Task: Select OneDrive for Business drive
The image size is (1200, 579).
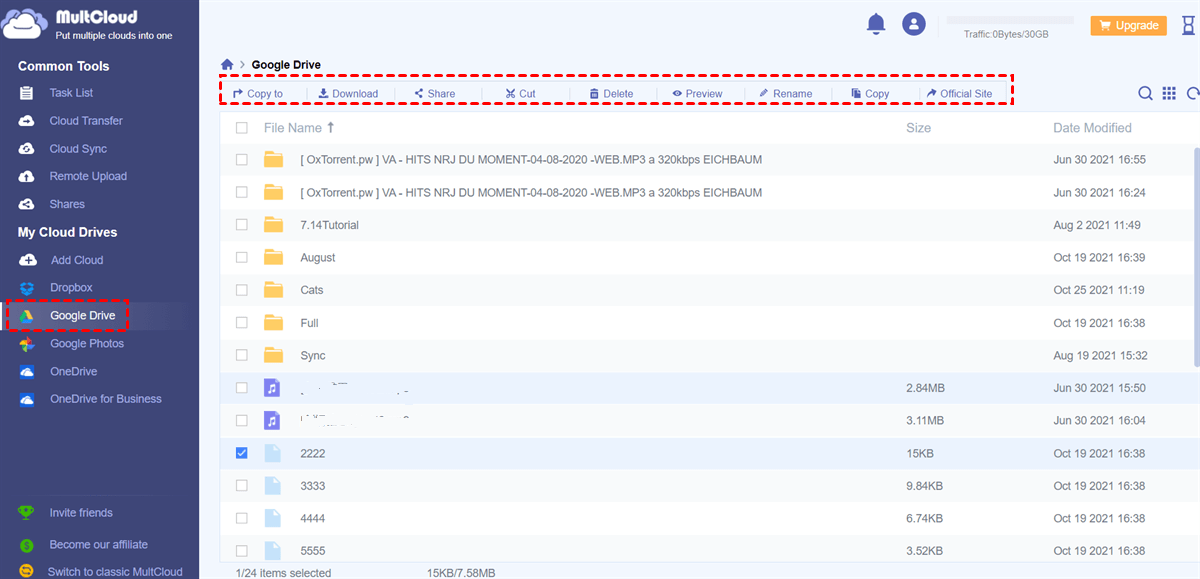Action: click(105, 399)
